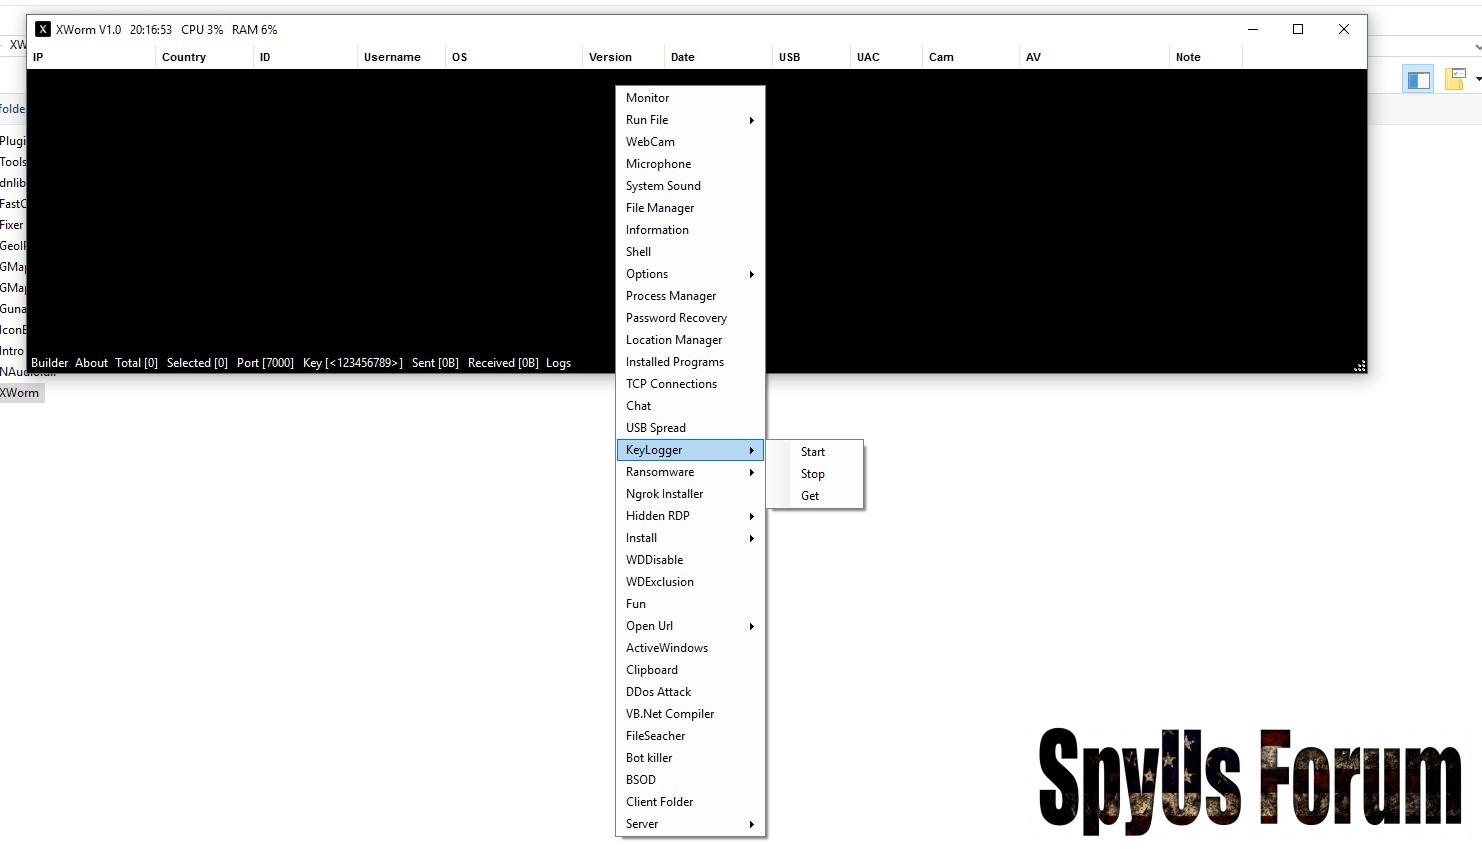Select Information from the context menu
This screenshot has width=1482, height=849.
click(657, 230)
